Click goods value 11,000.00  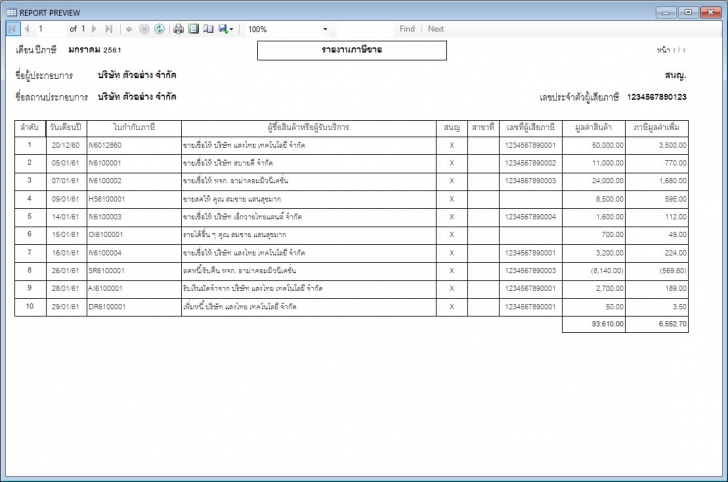coord(608,163)
